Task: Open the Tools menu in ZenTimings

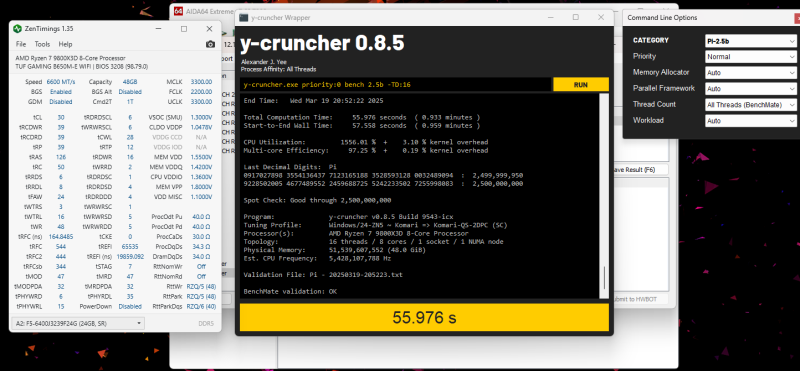Action: click(42, 44)
